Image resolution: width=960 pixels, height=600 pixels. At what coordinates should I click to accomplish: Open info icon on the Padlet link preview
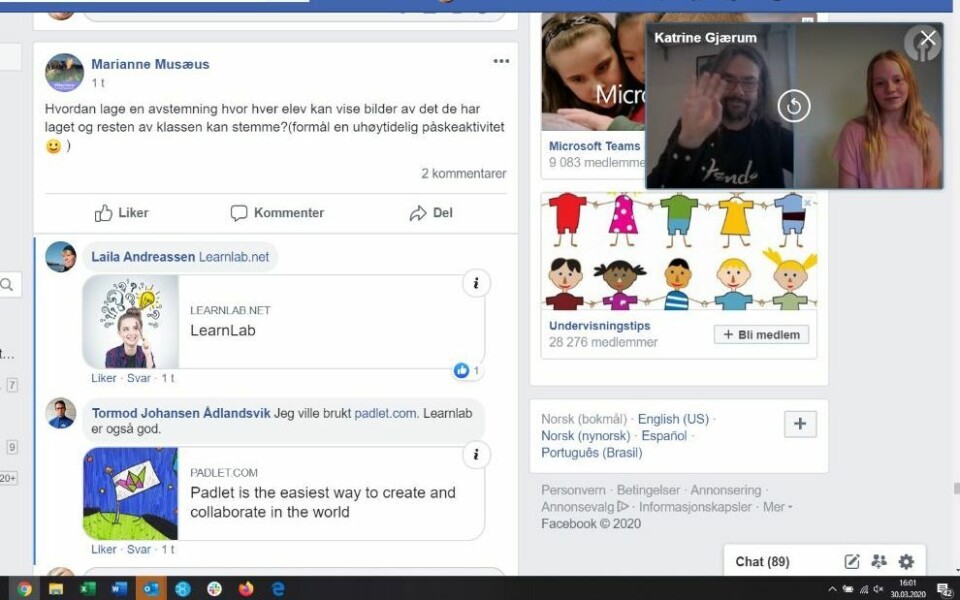tap(476, 455)
